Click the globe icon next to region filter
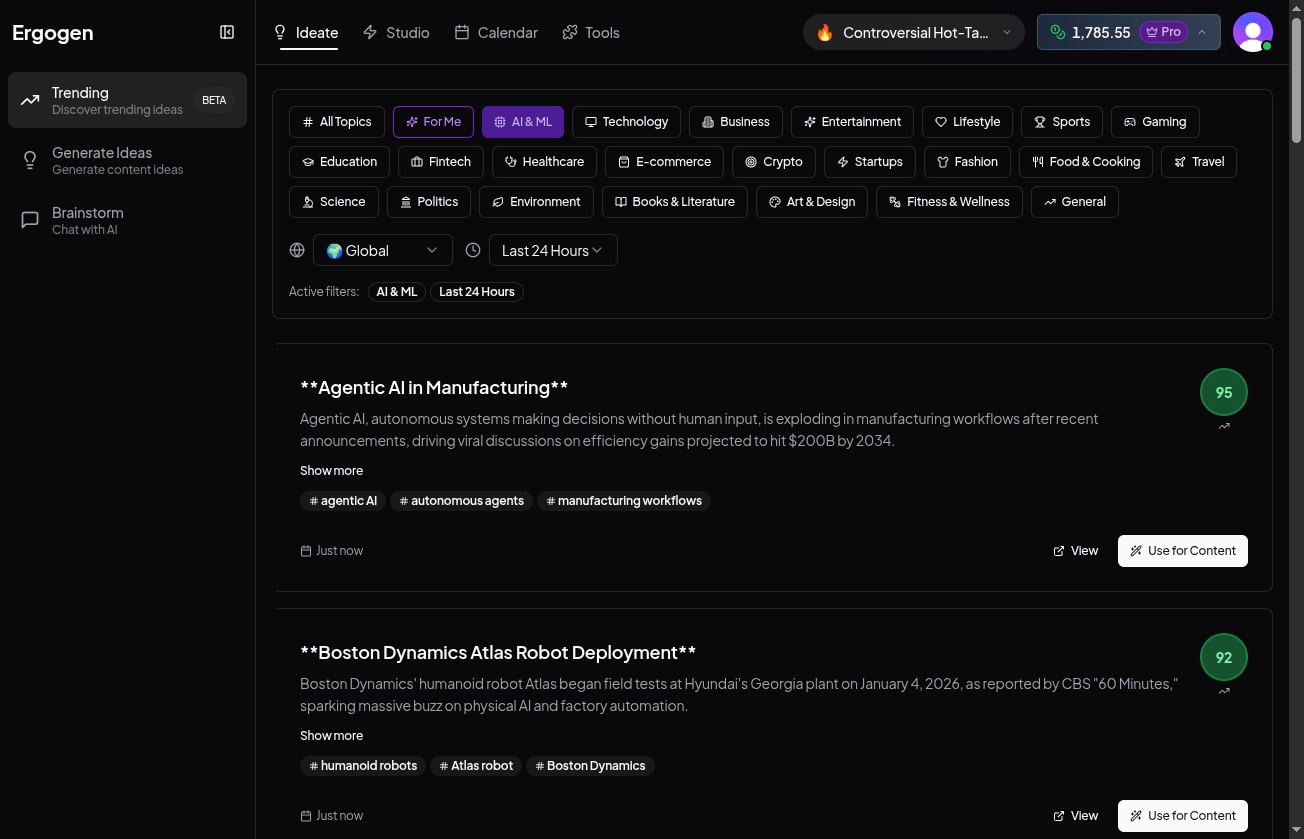Screen dimensions: 1304x839 click(297, 250)
